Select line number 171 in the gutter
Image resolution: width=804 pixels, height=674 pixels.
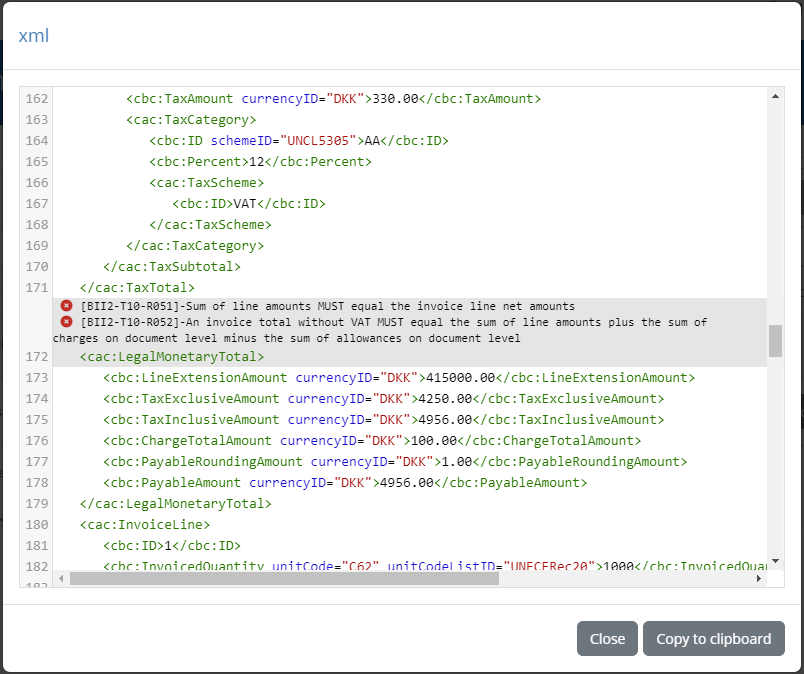(x=36, y=286)
